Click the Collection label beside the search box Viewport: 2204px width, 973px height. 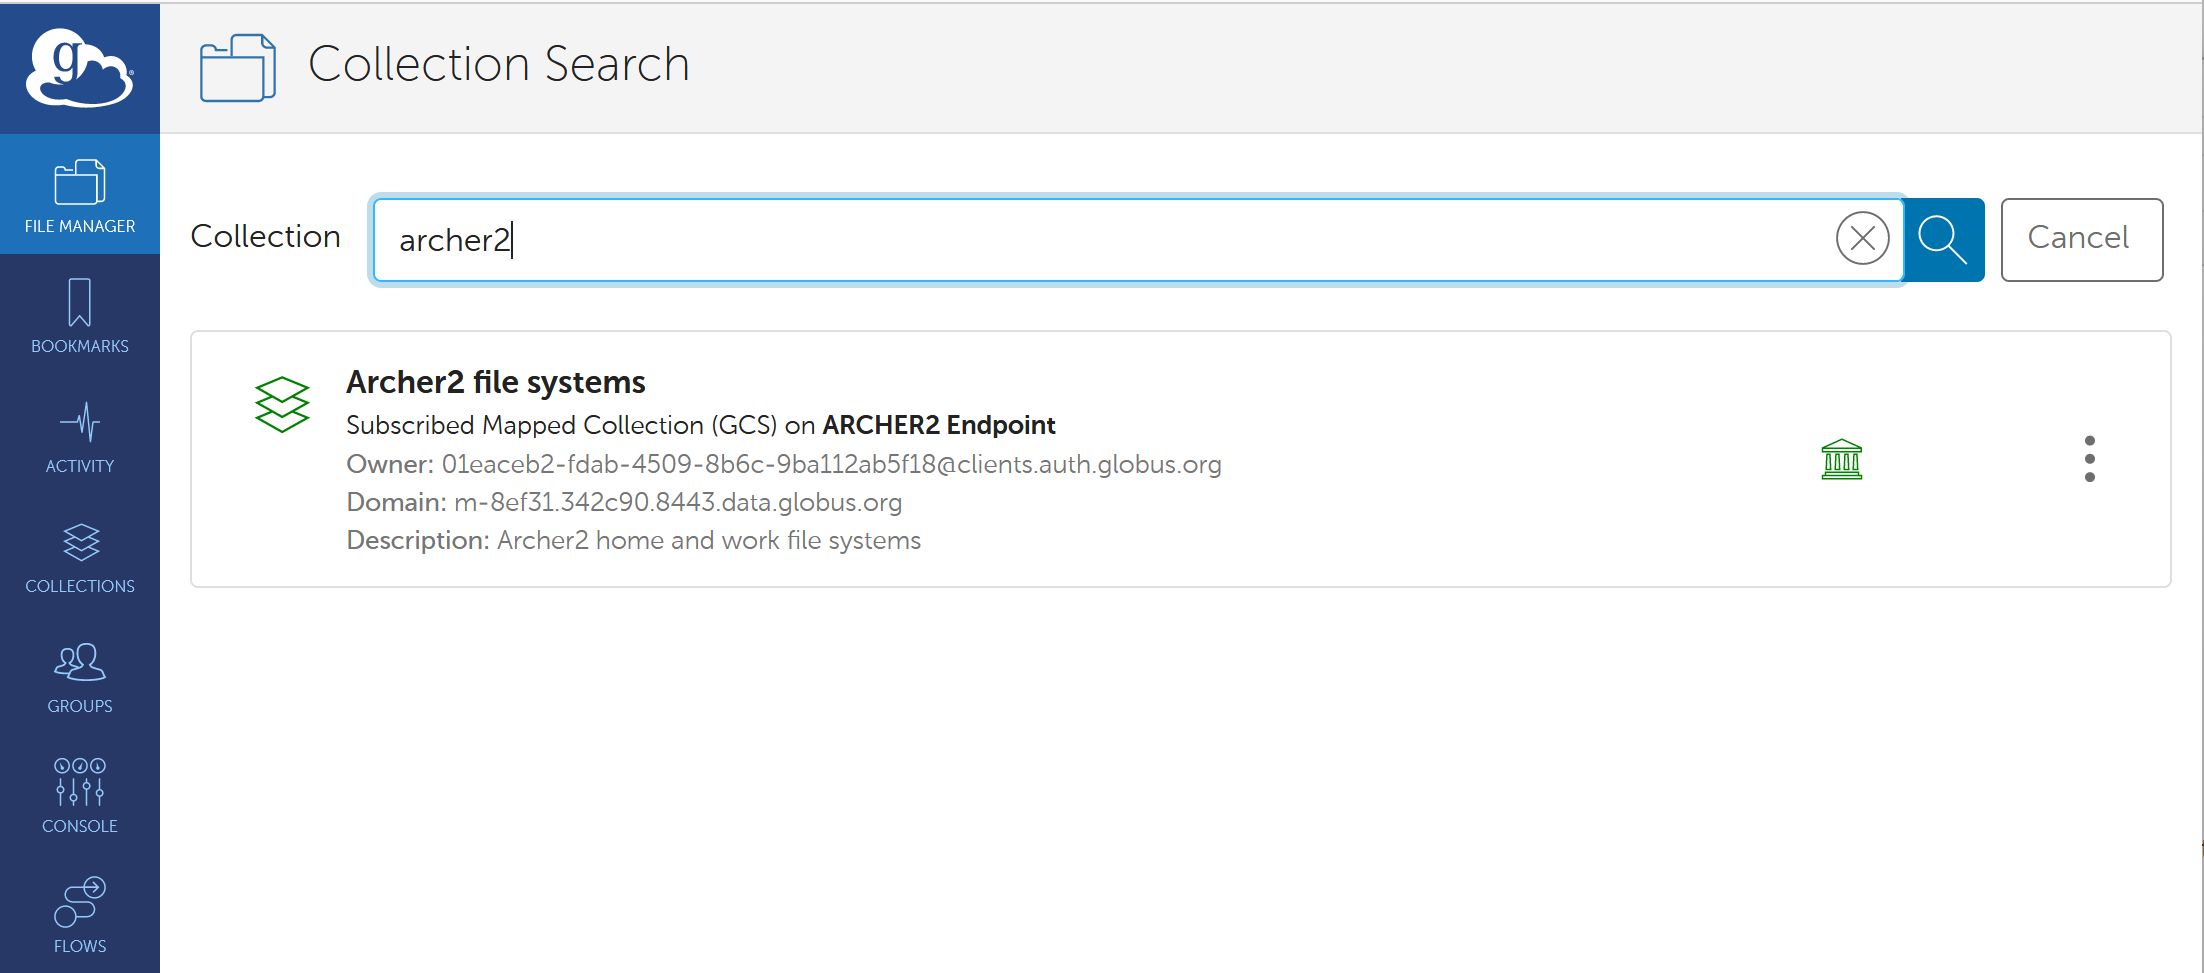click(265, 236)
